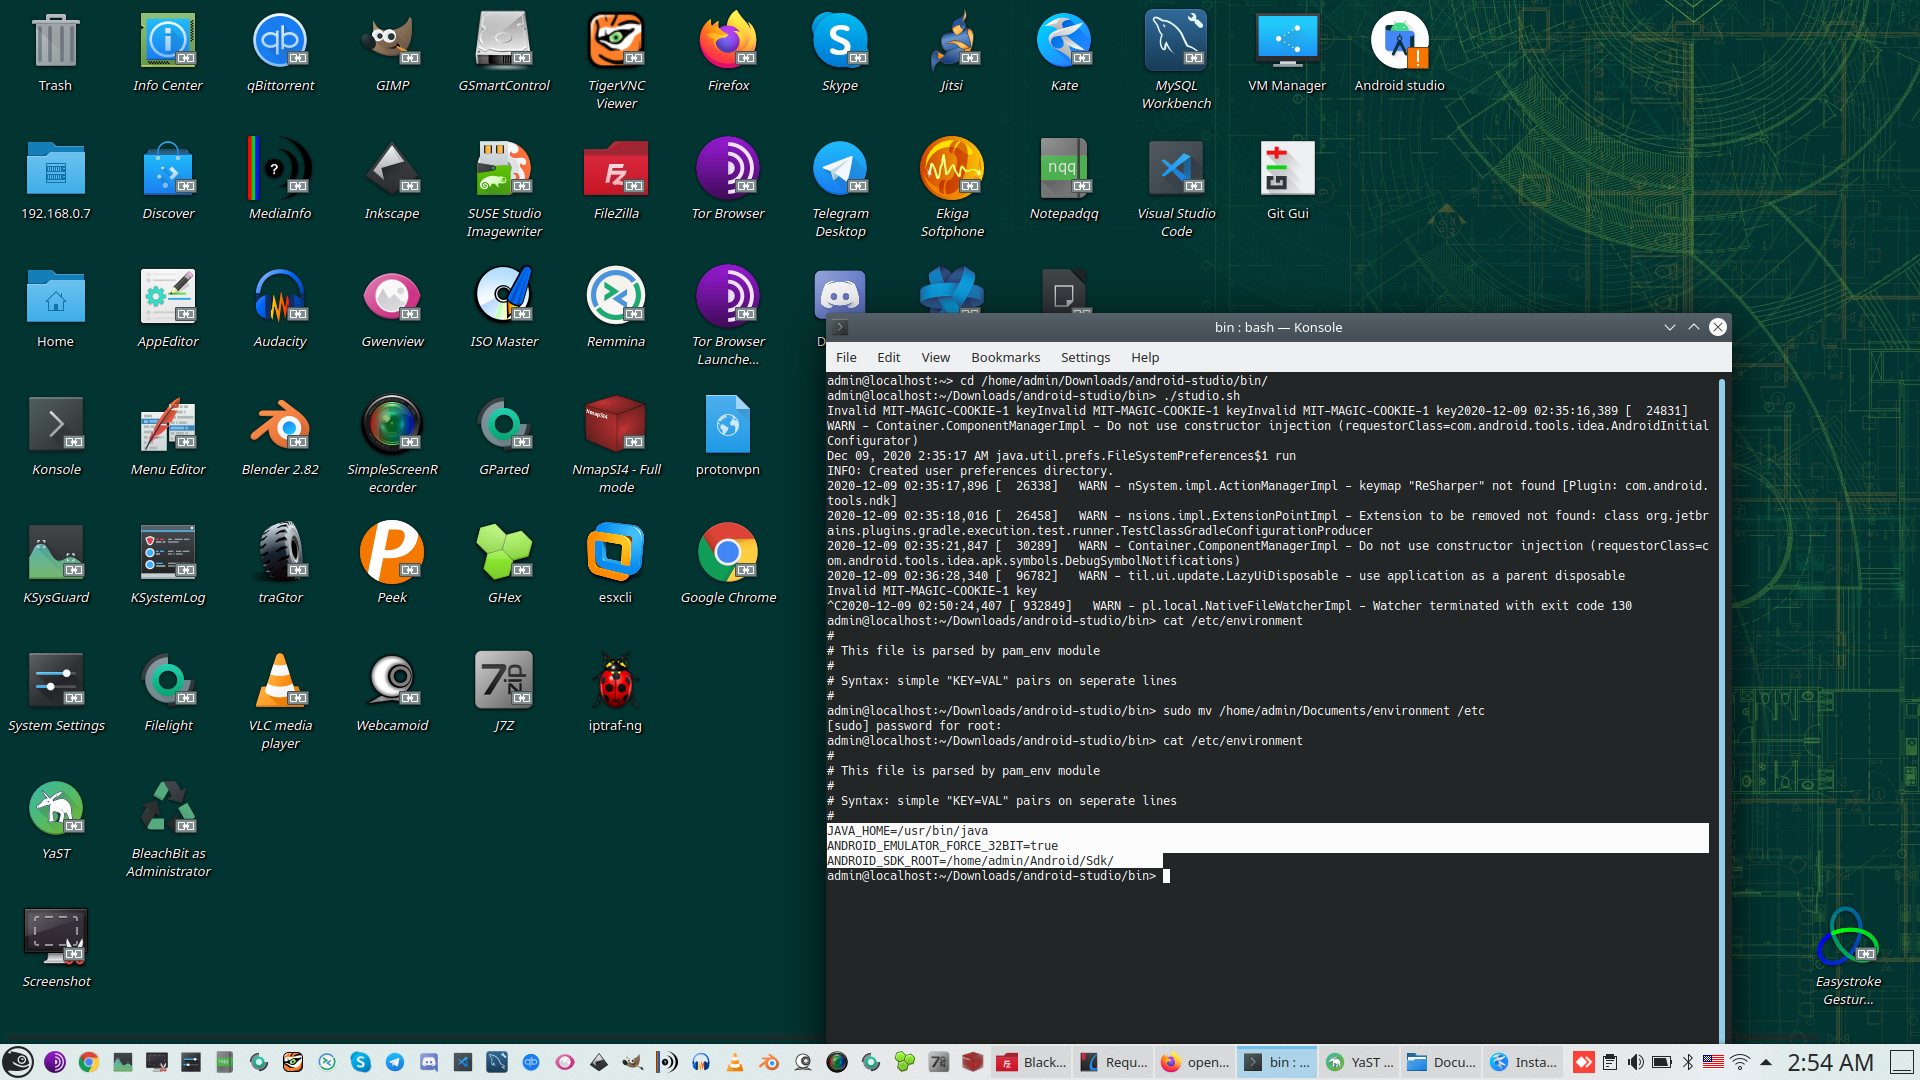
Task: Toggle Bluetooth icon in system tray
Action: point(1687,1062)
